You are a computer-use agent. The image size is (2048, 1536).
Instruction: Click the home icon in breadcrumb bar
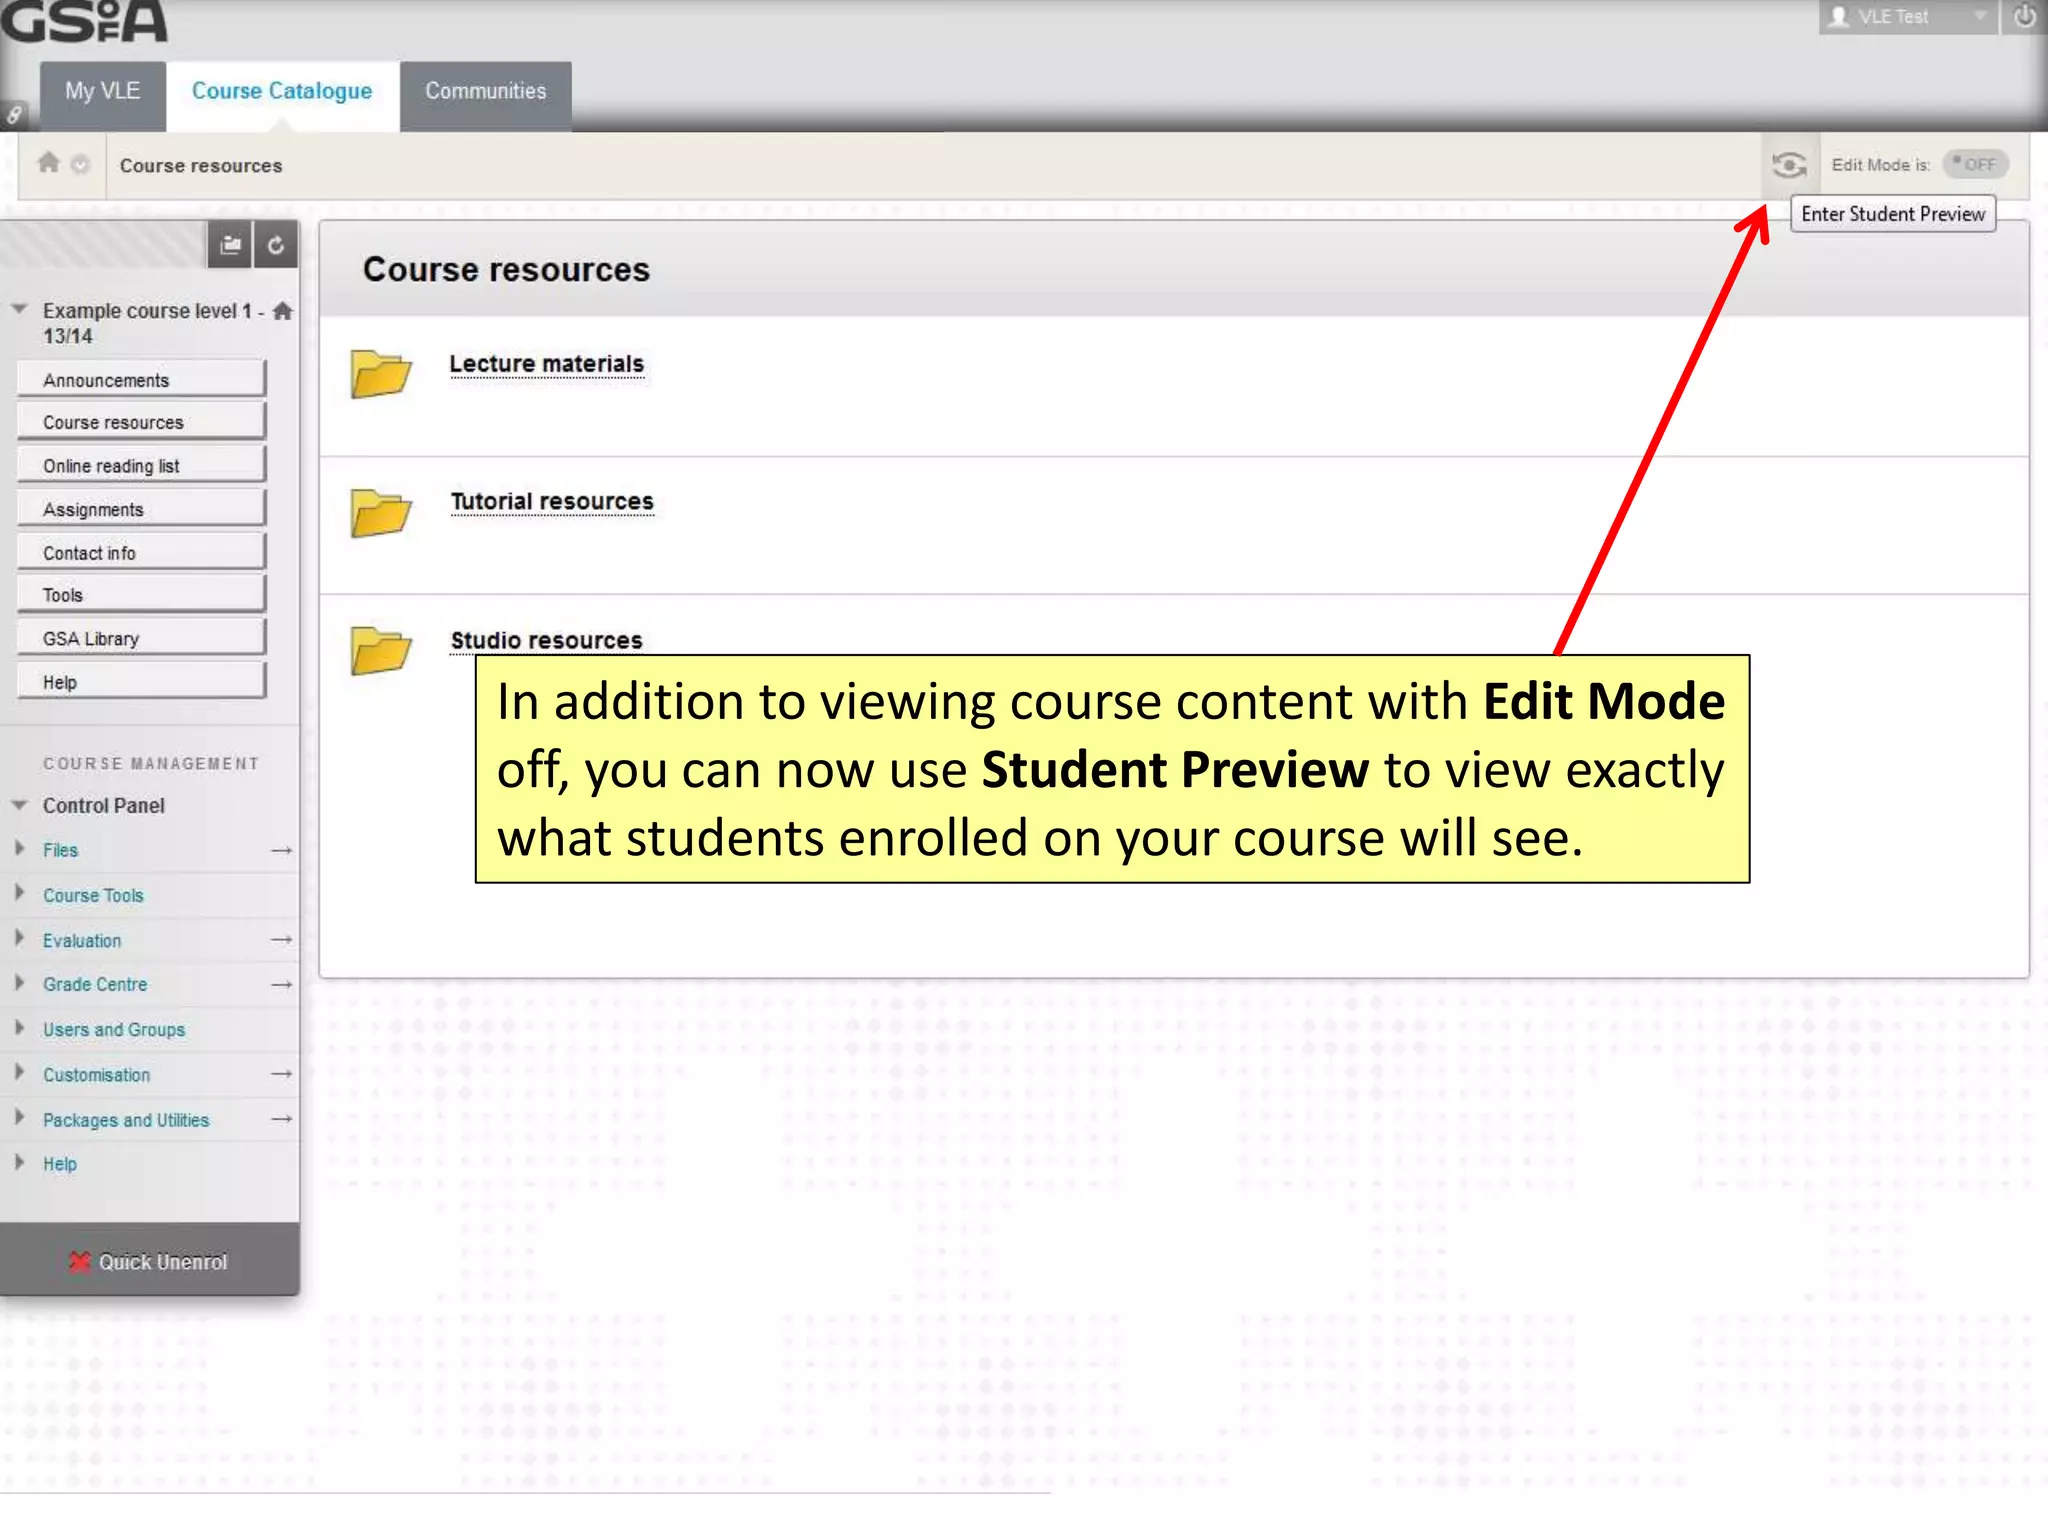tap(48, 162)
